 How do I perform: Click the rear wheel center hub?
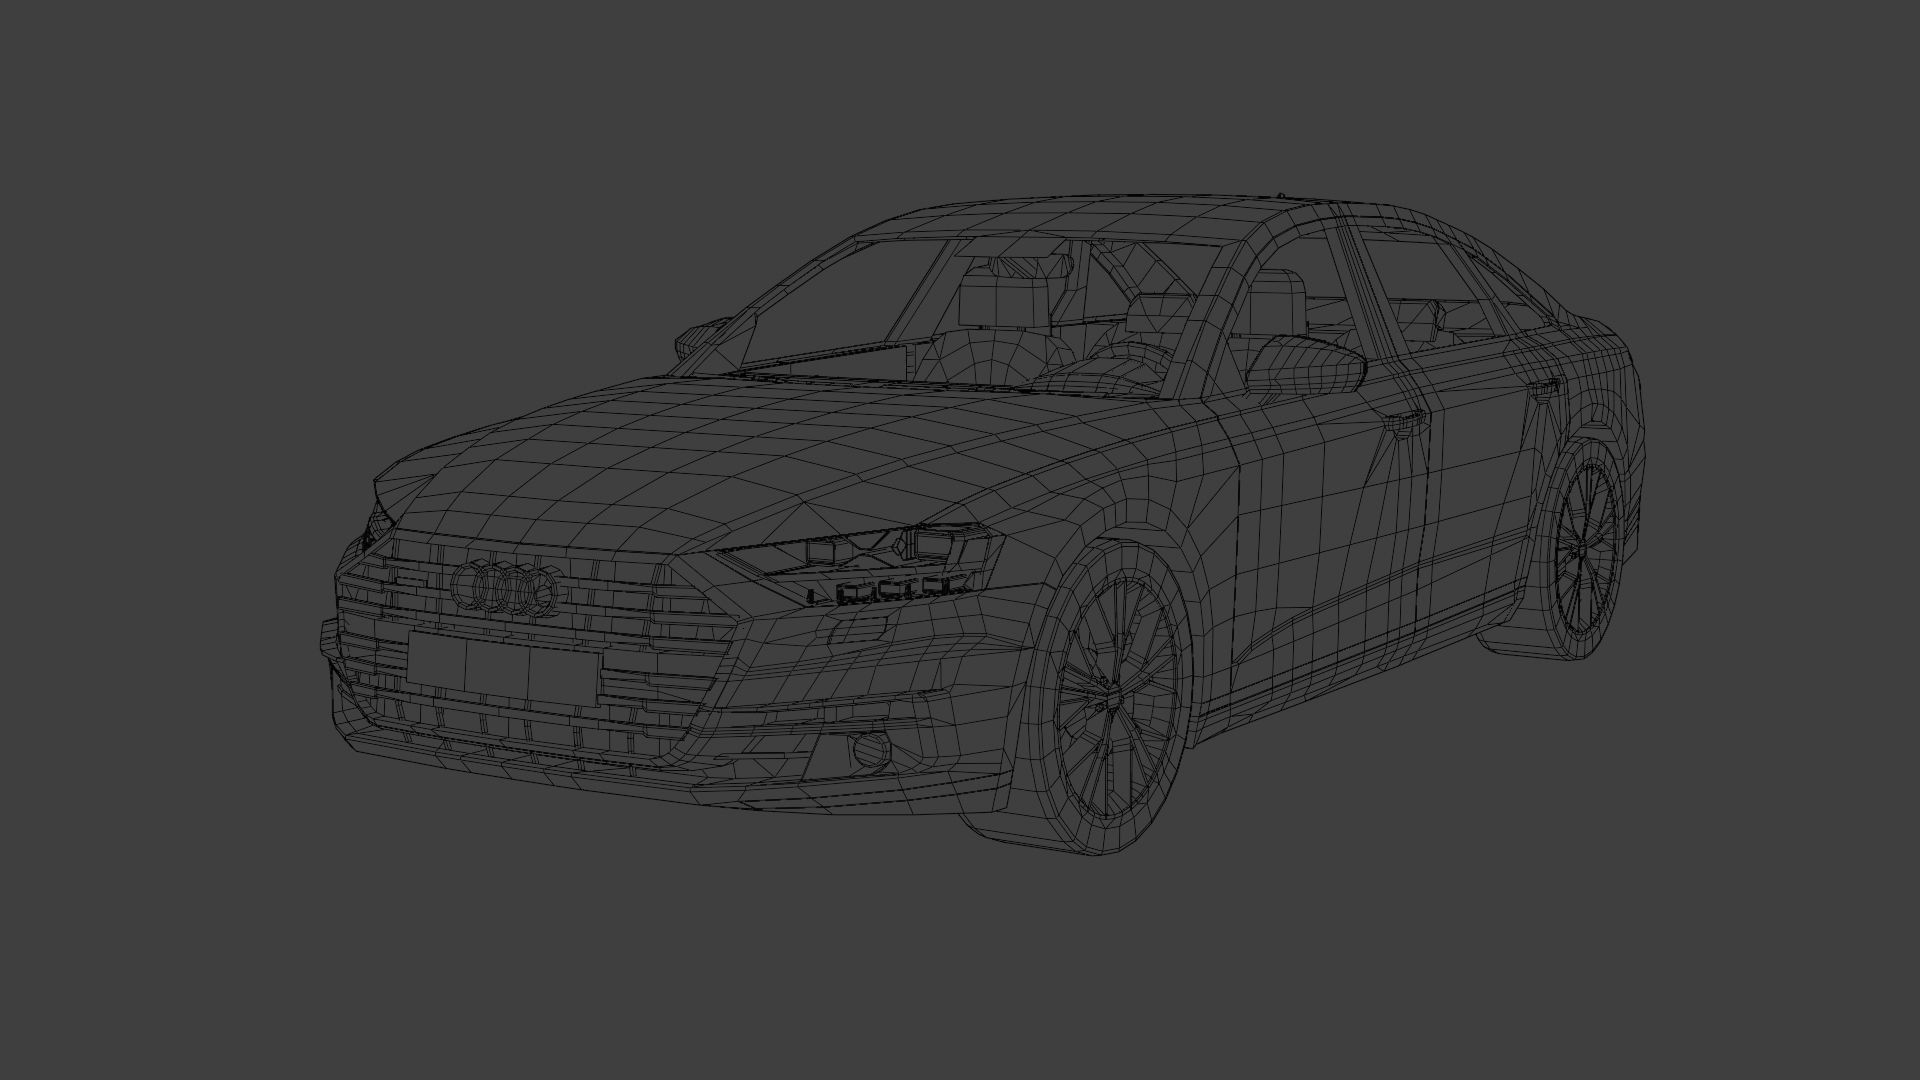point(1584,548)
